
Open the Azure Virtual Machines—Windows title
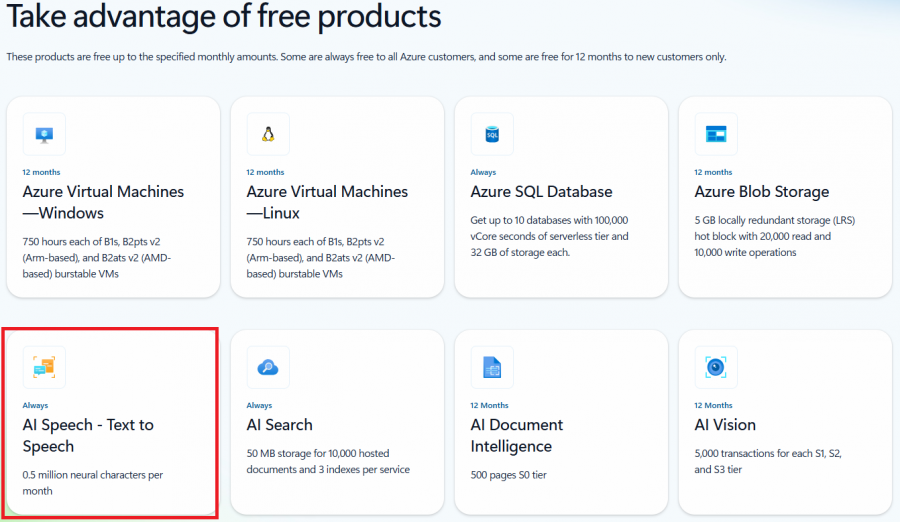103,202
